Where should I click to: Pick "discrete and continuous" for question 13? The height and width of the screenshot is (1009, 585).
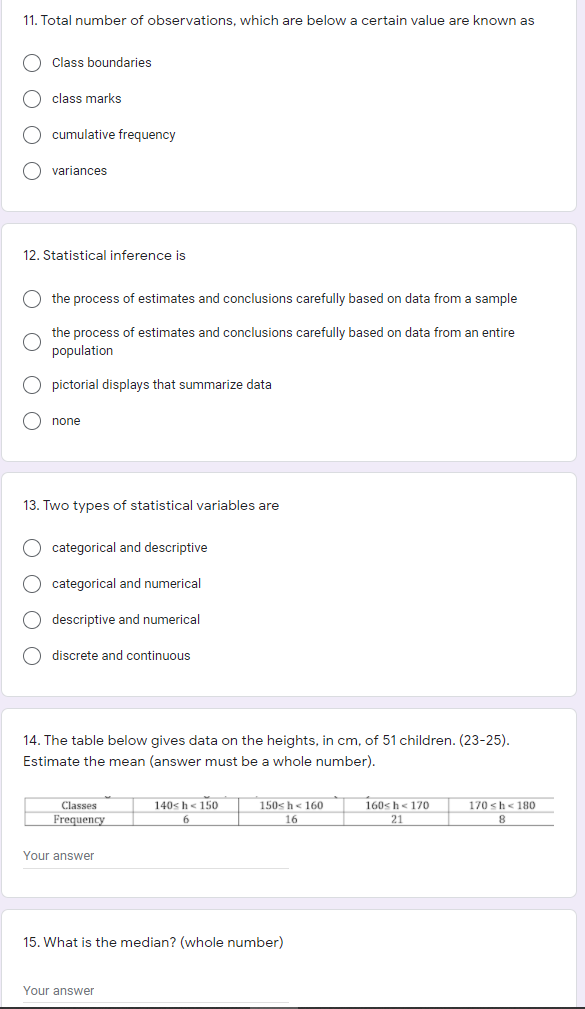31,655
